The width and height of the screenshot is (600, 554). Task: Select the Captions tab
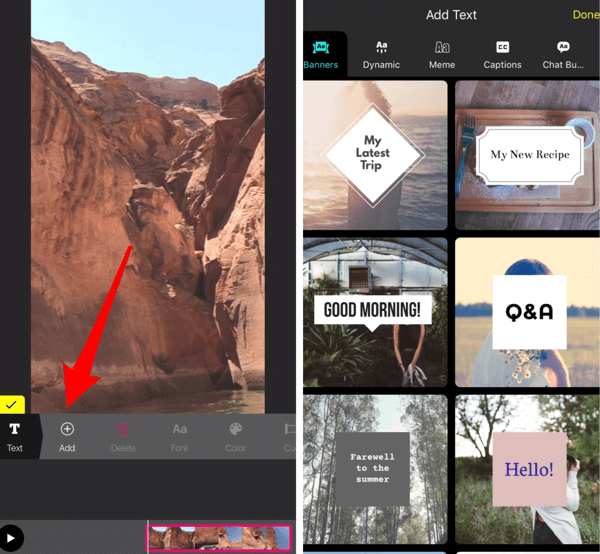point(502,54)
